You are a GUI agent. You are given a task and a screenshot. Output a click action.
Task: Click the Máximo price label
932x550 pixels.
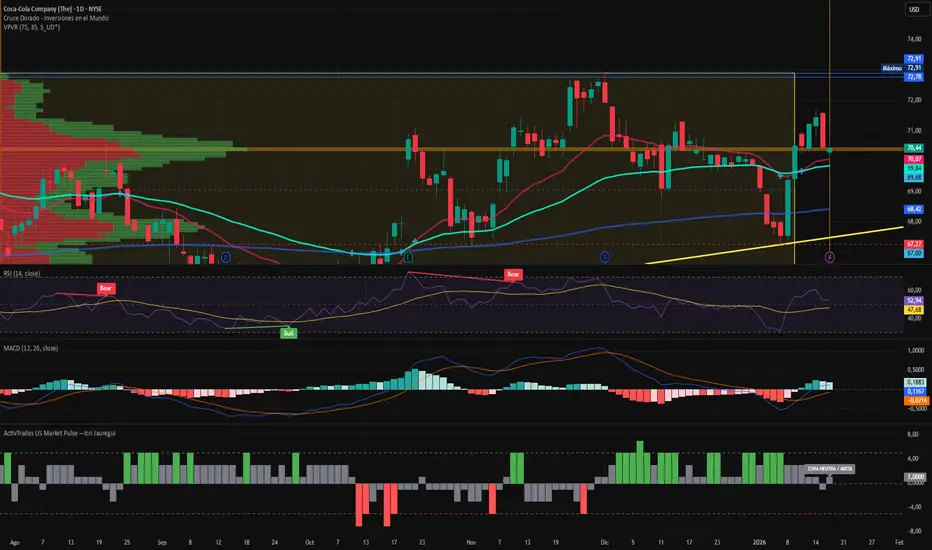click(892, 68)
